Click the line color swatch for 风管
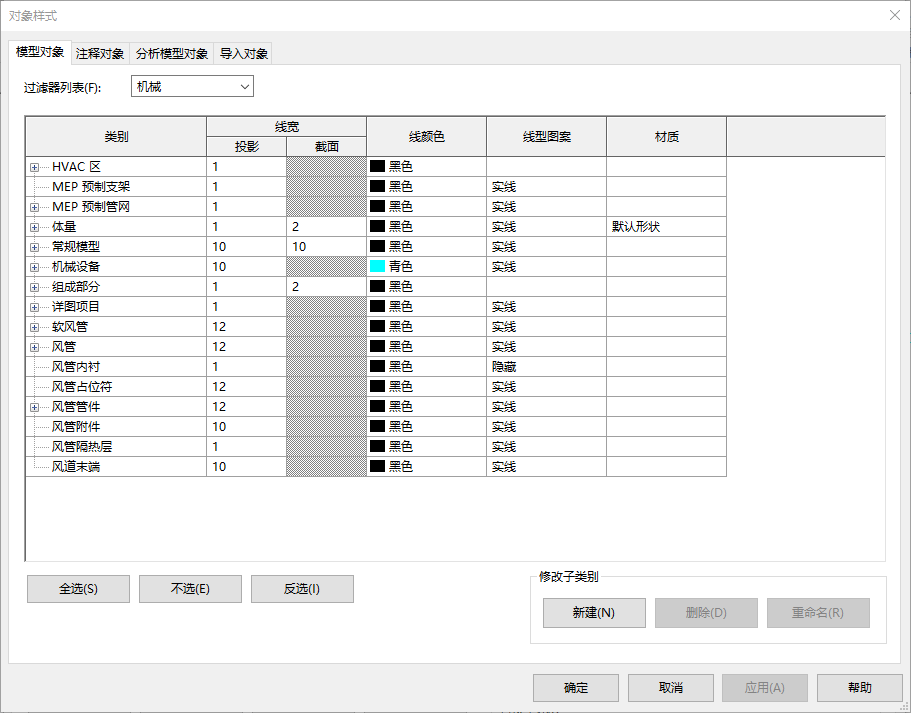Viewport: 911px width, 713px height. coord(378,346)
